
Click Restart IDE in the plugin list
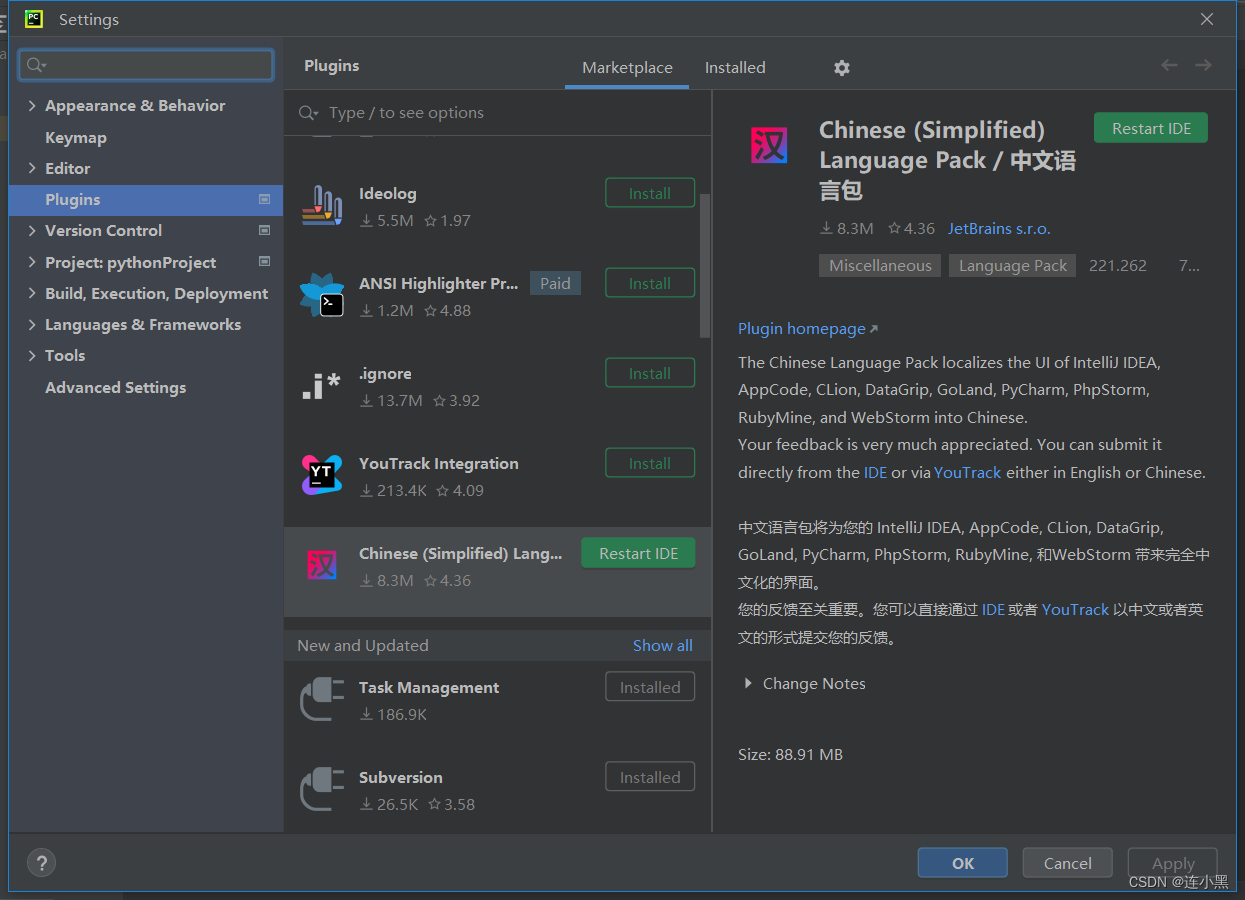click(x=638, y=553)
